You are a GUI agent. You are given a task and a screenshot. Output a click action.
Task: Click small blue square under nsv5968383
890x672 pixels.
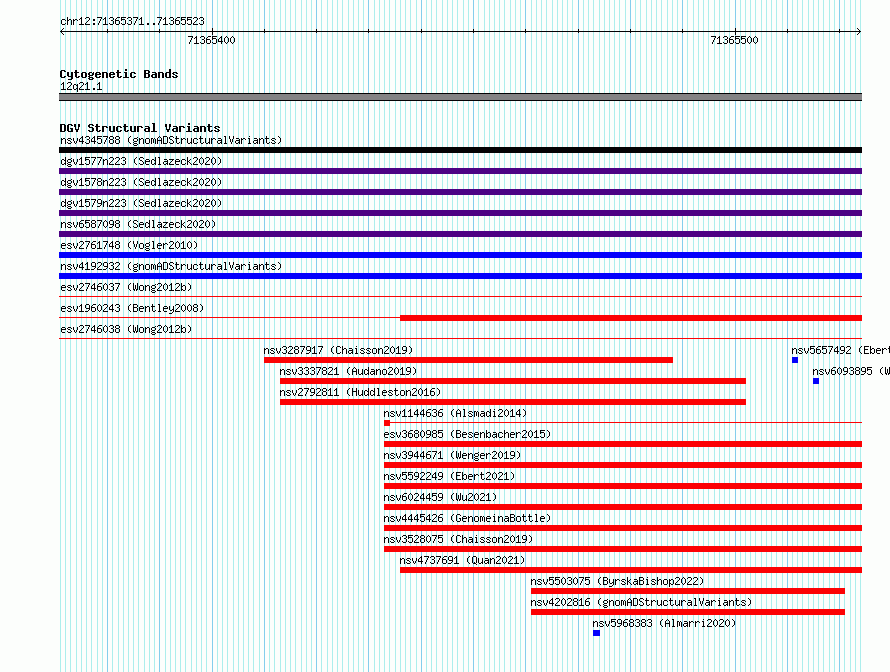(x=597, y=633)
